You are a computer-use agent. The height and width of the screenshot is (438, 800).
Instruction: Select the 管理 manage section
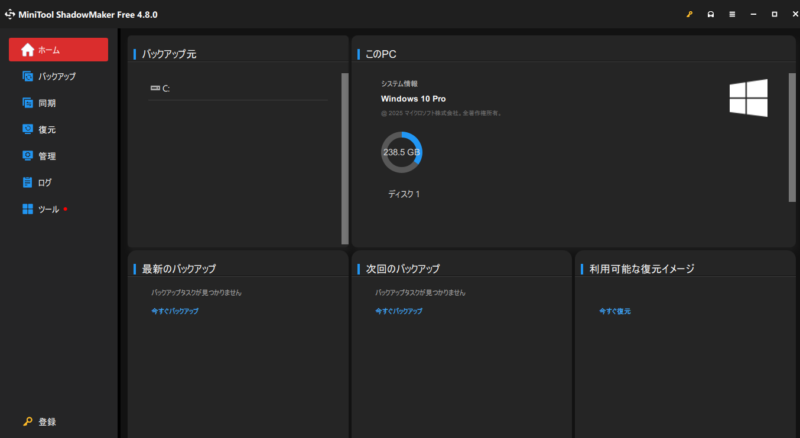point(46,156)
